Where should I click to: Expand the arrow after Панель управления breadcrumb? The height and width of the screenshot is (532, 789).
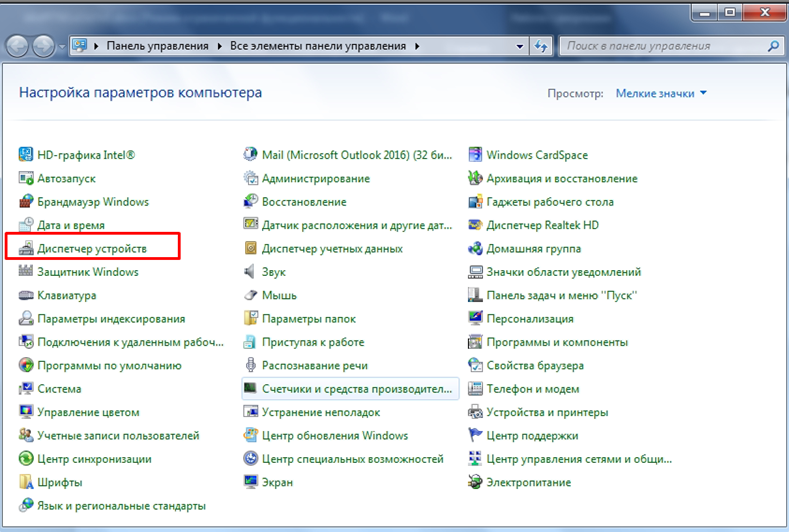pyautogui.click(x=219, y=46)
